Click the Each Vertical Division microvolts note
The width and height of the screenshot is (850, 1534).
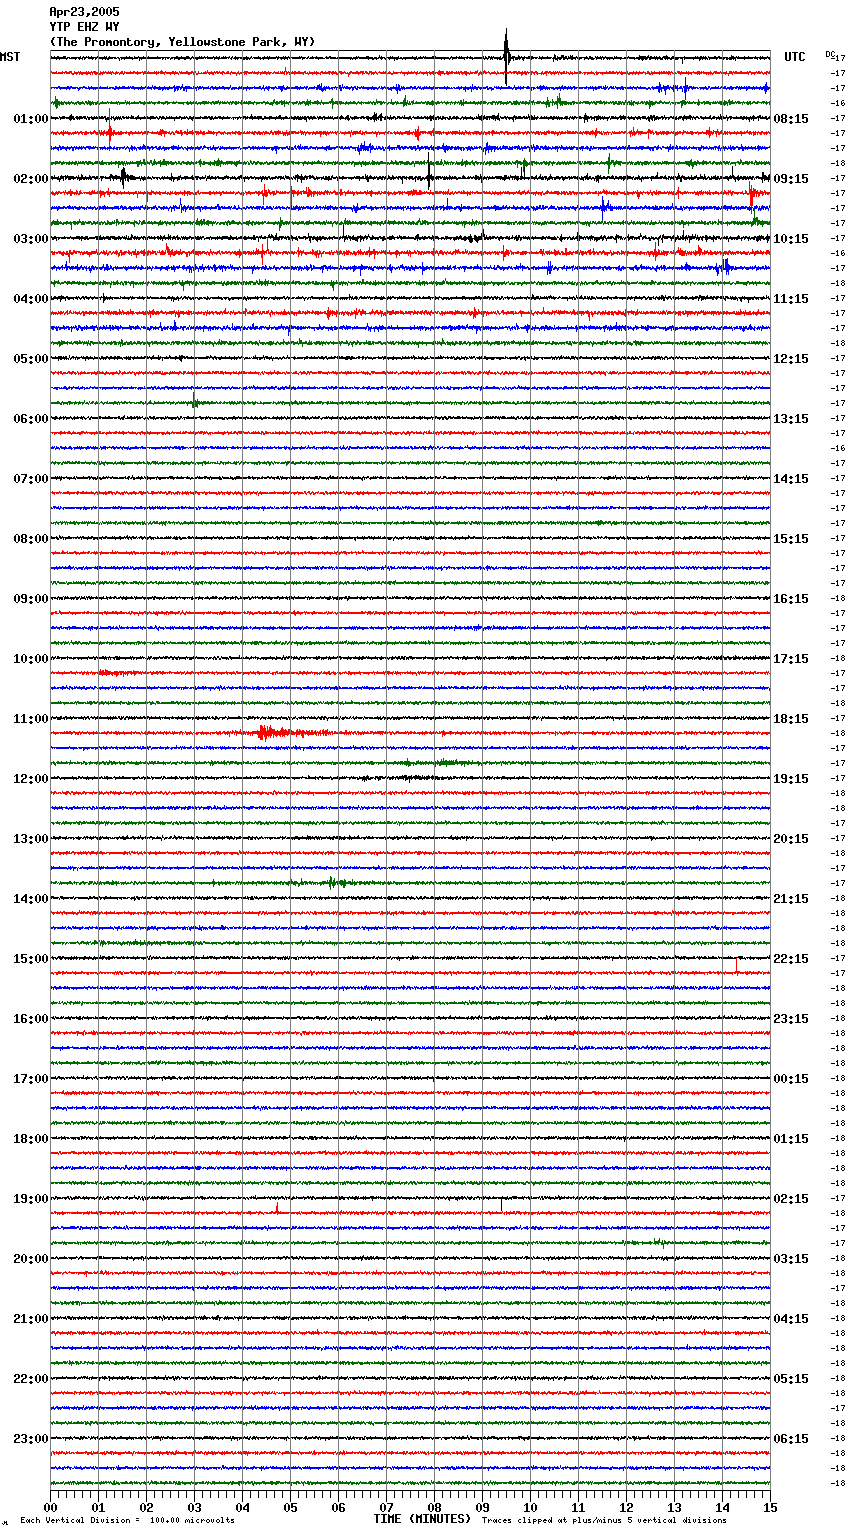click(127, 1520)
